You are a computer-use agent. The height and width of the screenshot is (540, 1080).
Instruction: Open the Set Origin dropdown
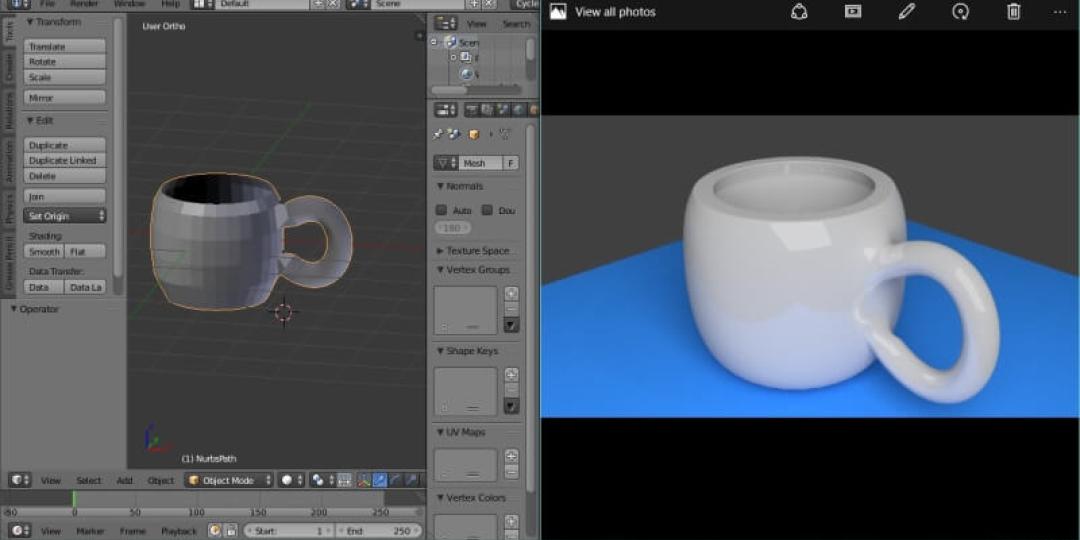[66, 216]
